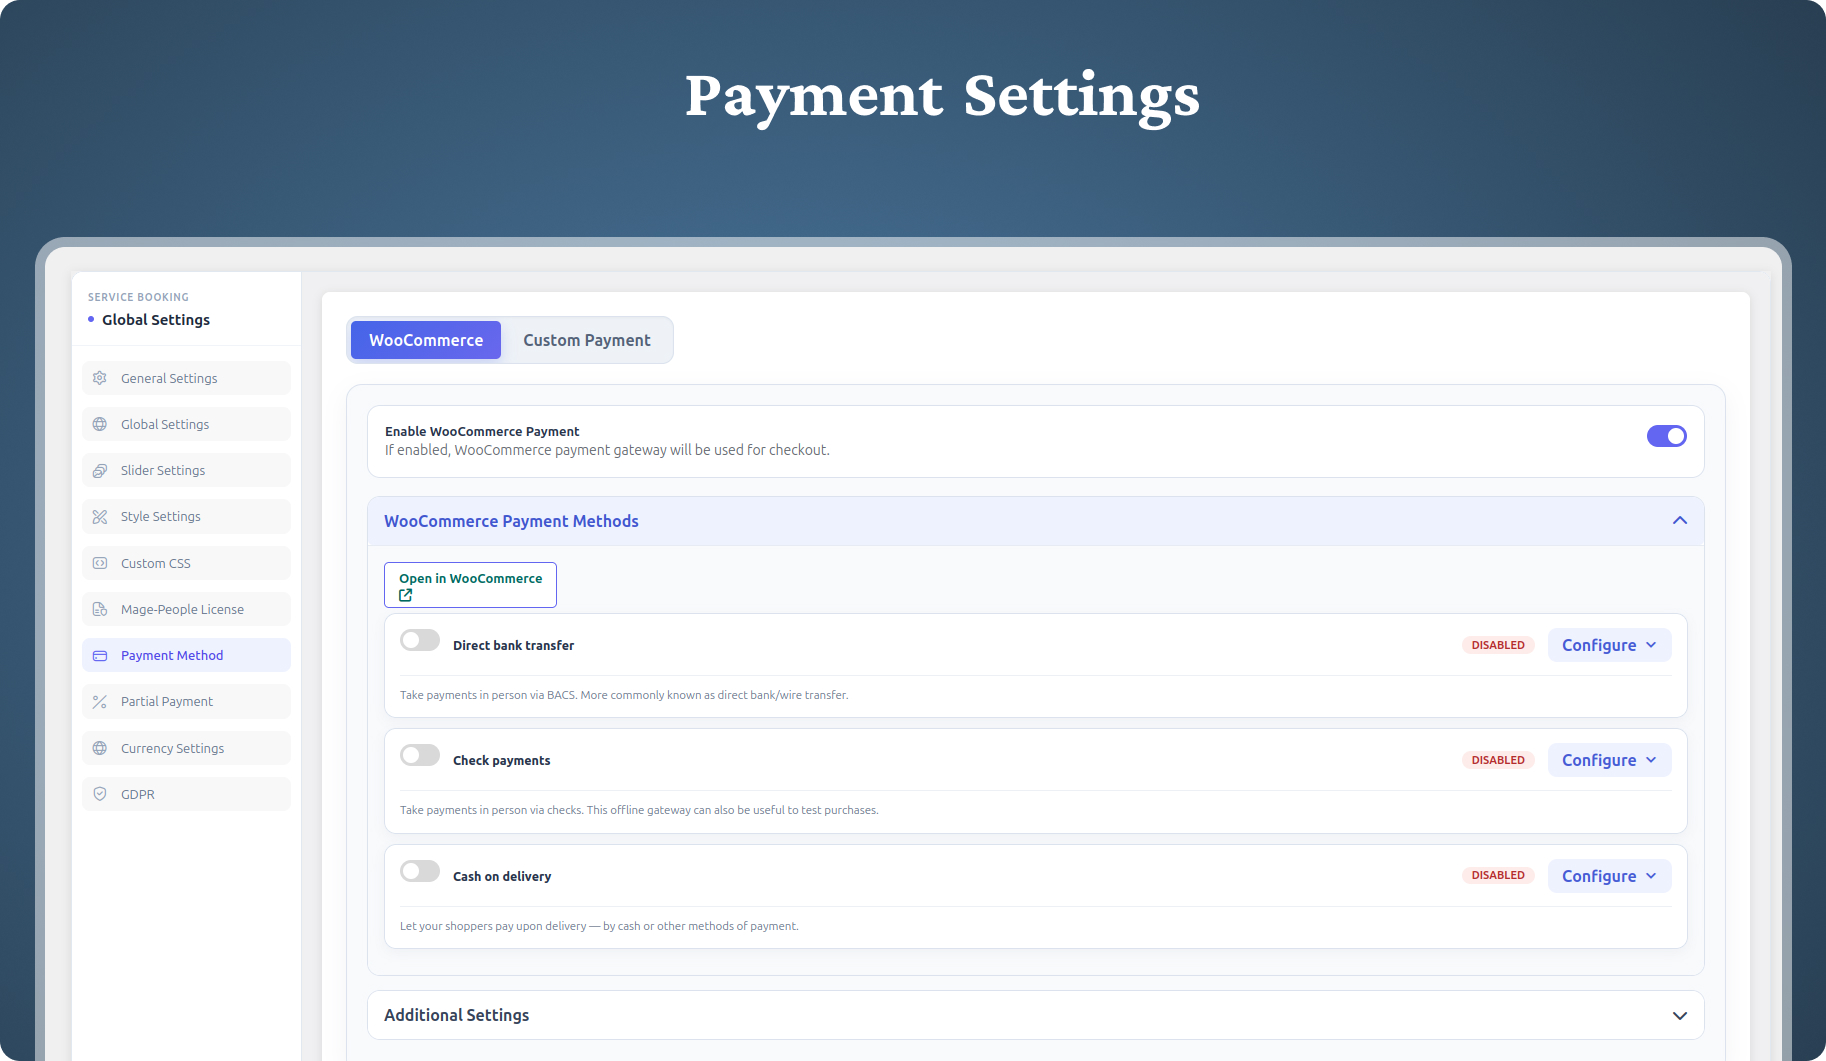The image size is (1826, 1061).
Task: Click the Global Settings sidebar heading
Action: 156,320
